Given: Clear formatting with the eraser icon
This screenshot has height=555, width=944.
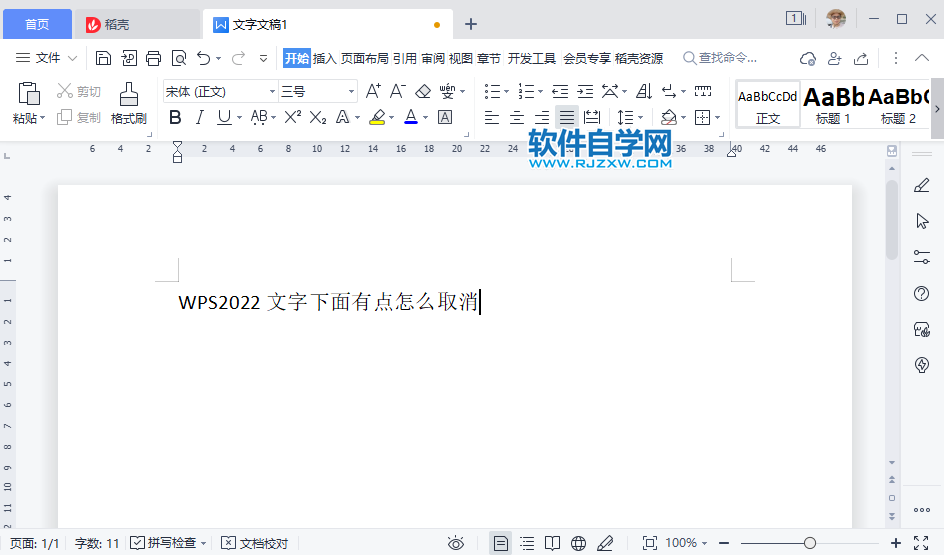Looking at the screenshot, I should point(423,91).
